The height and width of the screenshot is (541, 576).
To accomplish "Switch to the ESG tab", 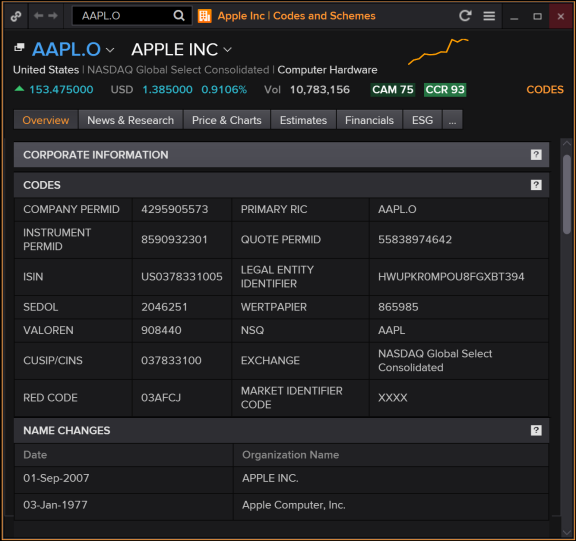I will tap(422, 120).
